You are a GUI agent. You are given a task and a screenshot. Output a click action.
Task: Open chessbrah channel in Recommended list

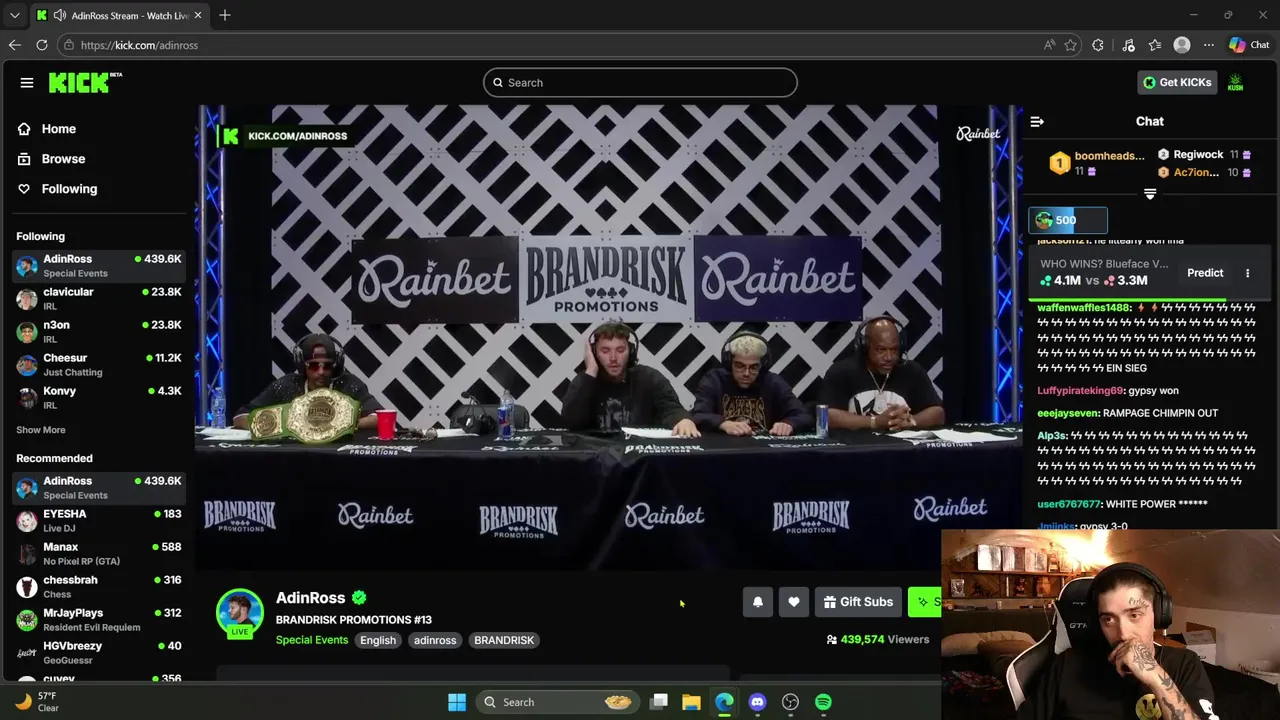pos(98,586)
